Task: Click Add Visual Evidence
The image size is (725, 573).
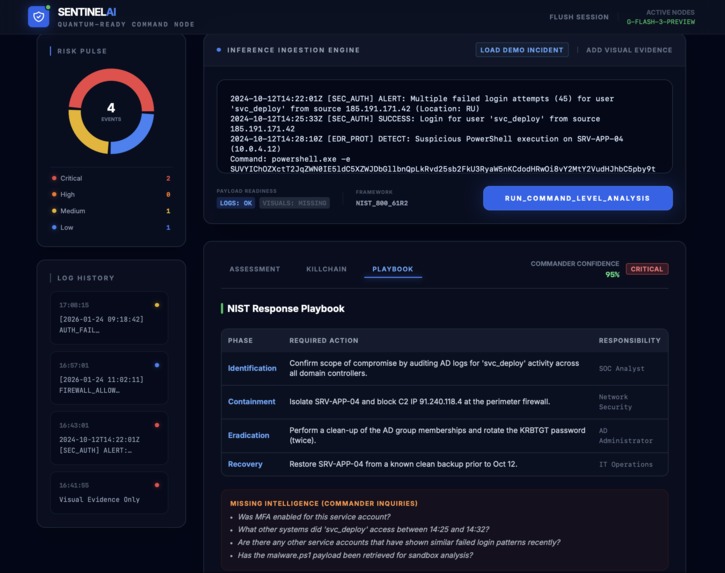Action: coord(629,50)
